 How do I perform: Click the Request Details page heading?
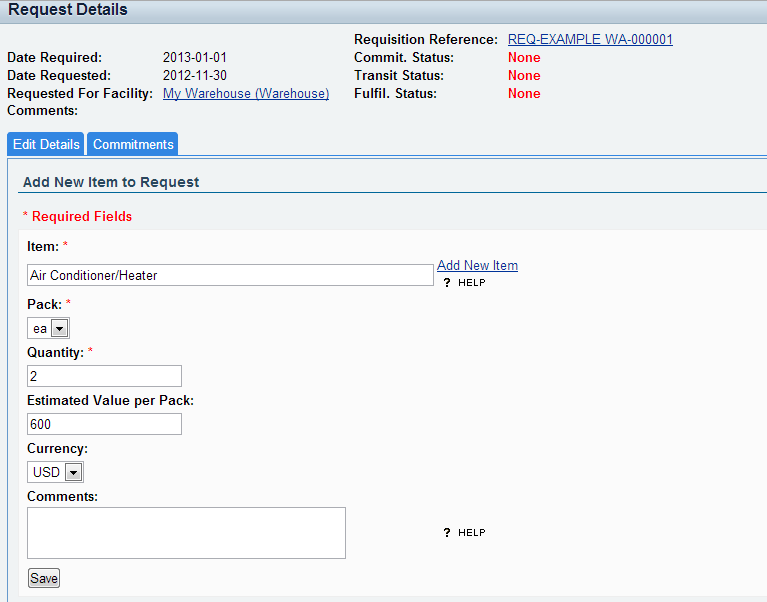[68, 10]
